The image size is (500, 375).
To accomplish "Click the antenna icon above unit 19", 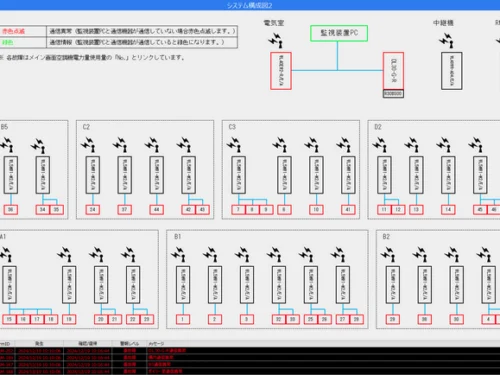I will 65,254.
